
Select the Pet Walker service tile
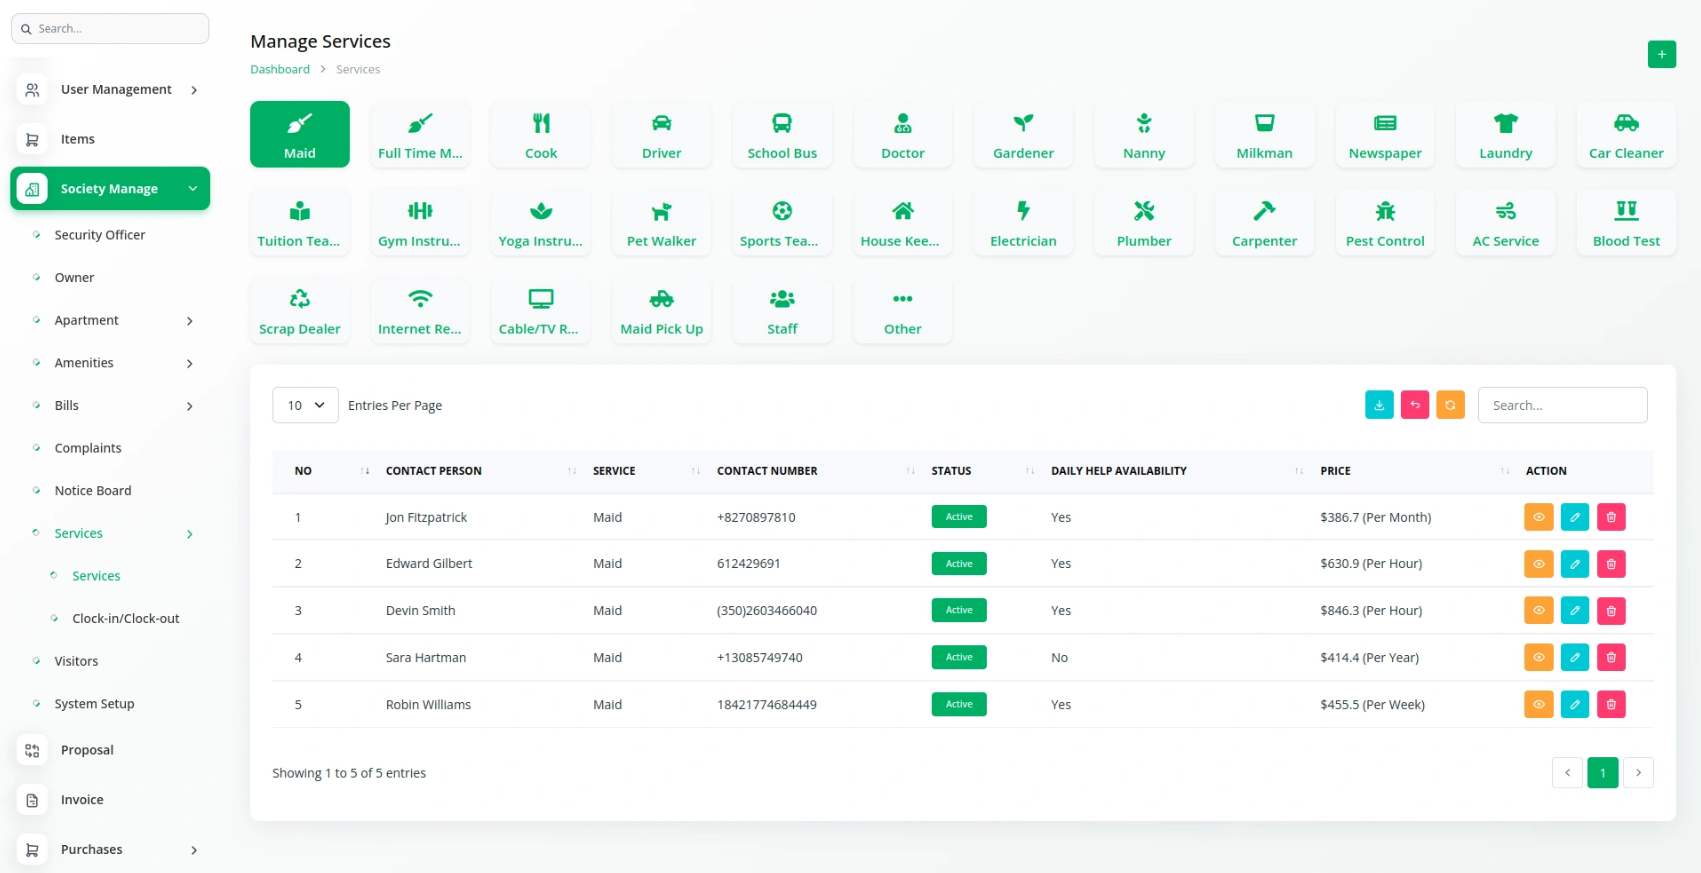click(x=662, y=222)
